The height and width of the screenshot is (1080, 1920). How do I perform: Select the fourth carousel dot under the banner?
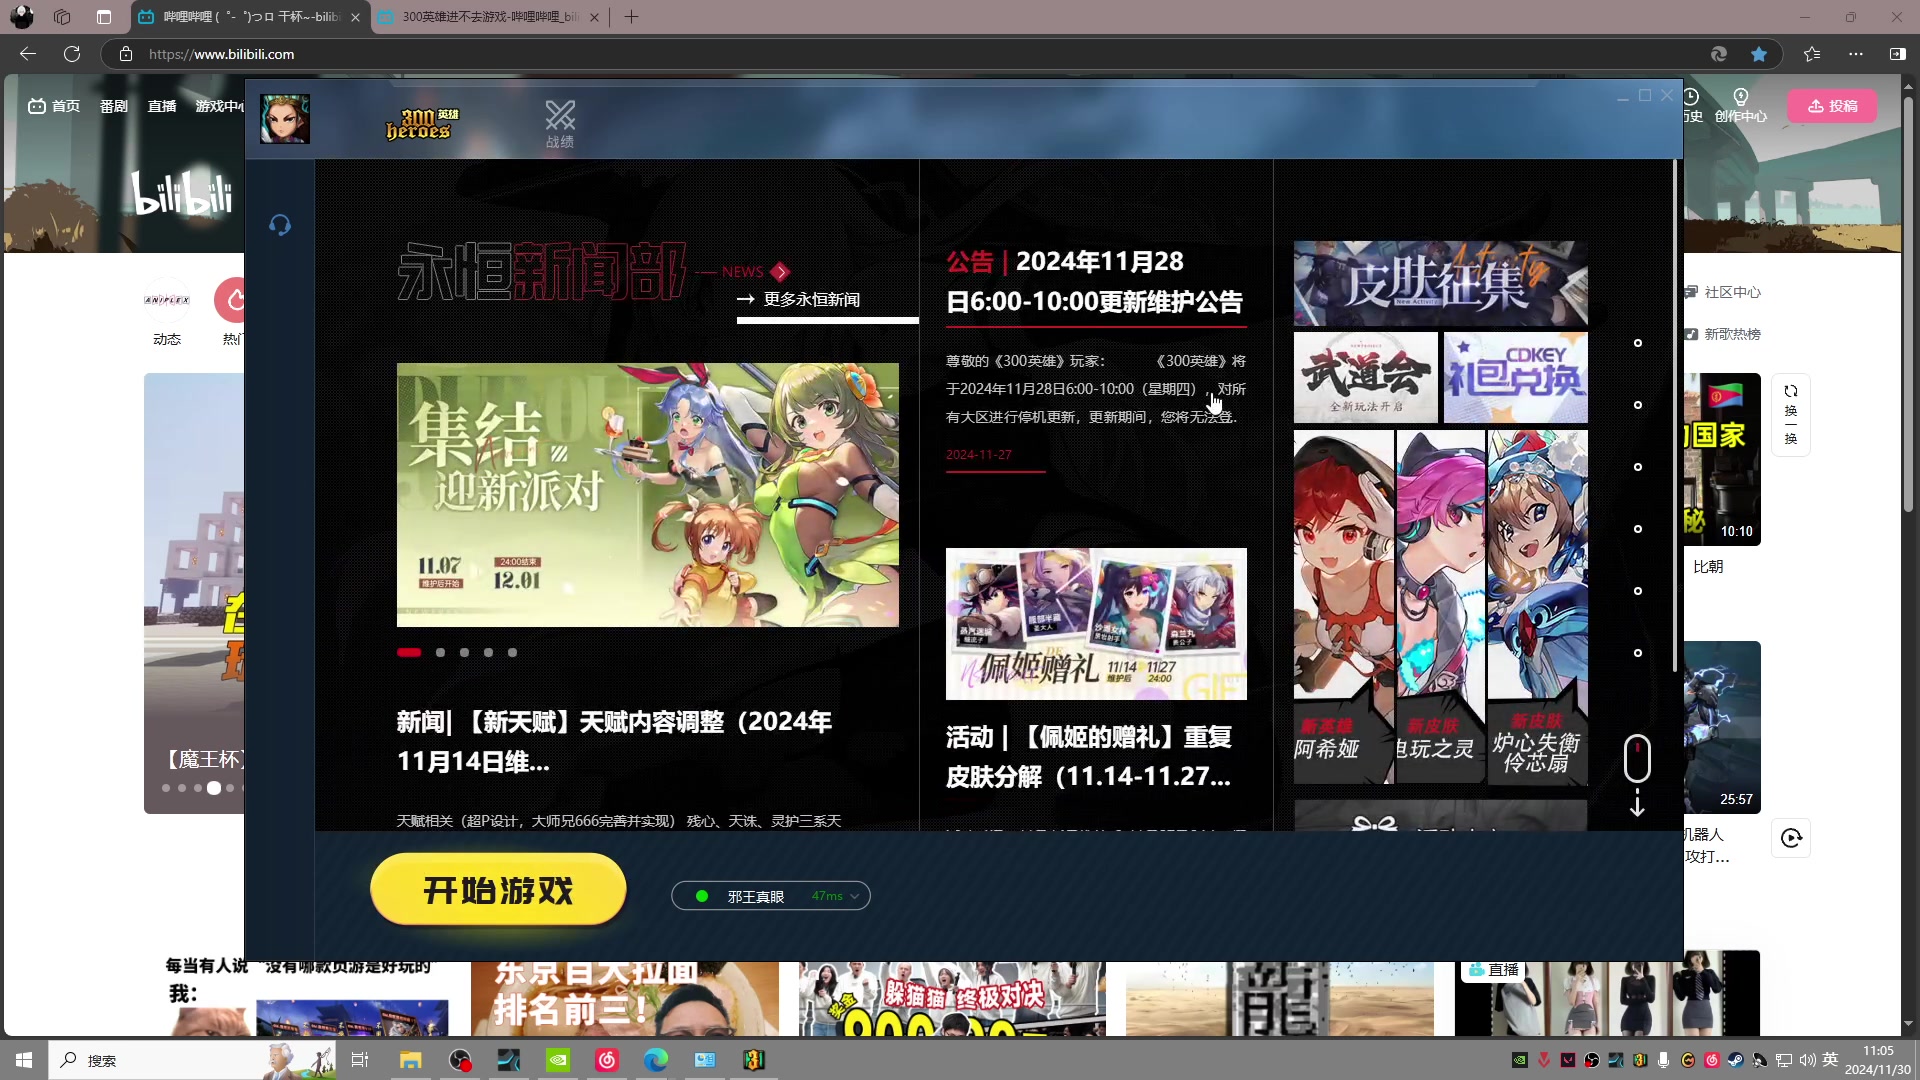click(488, 652)
